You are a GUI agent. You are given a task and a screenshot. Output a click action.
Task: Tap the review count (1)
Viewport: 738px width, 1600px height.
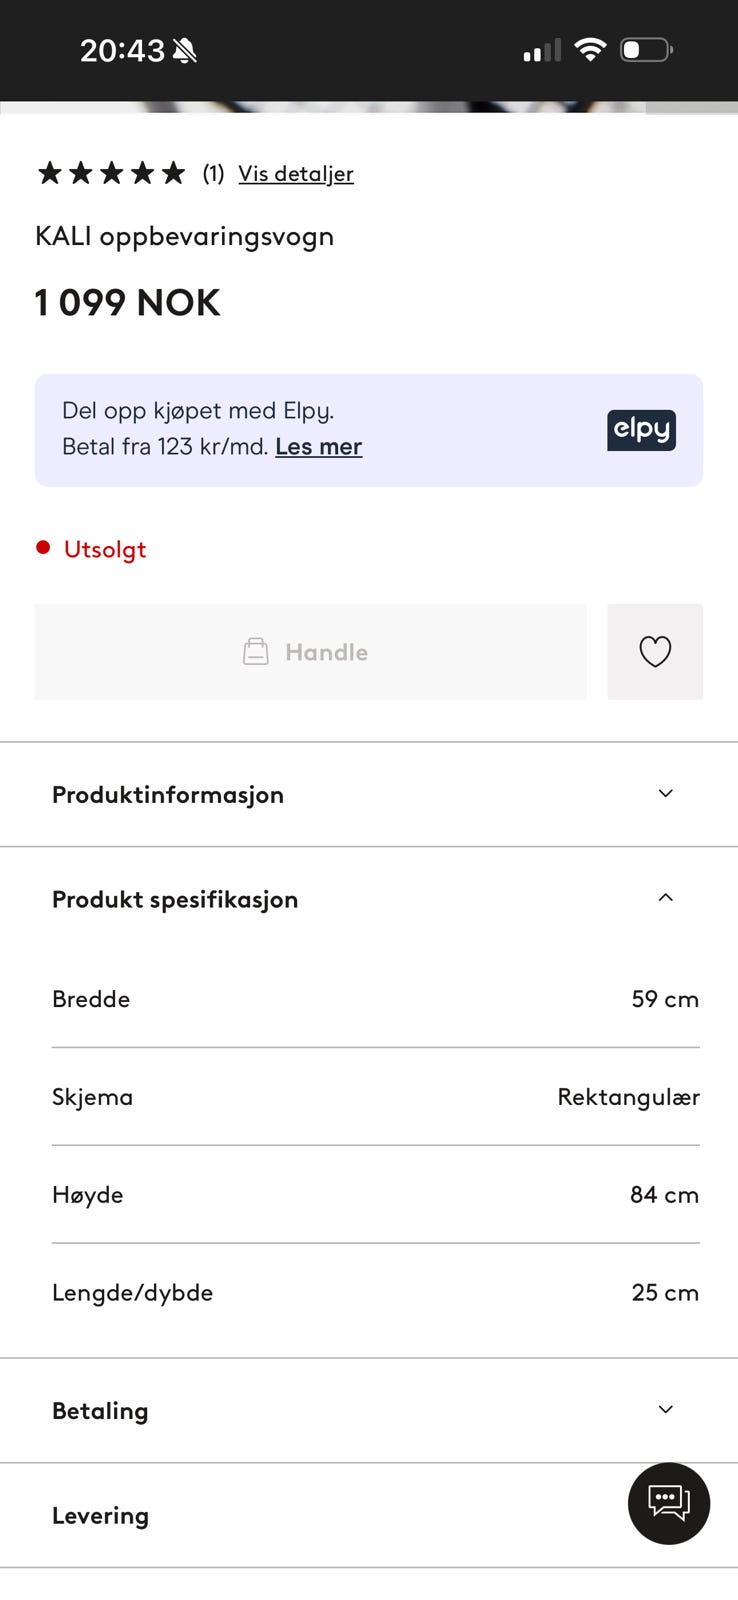213,174
